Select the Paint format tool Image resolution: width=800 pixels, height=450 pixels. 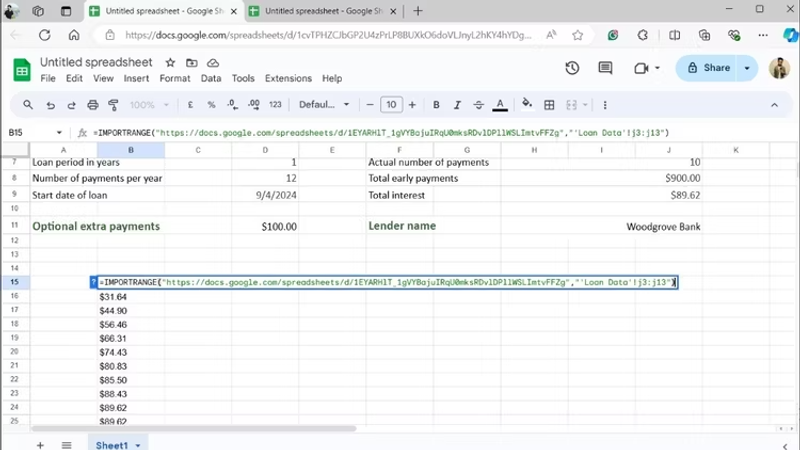[115, 105]
